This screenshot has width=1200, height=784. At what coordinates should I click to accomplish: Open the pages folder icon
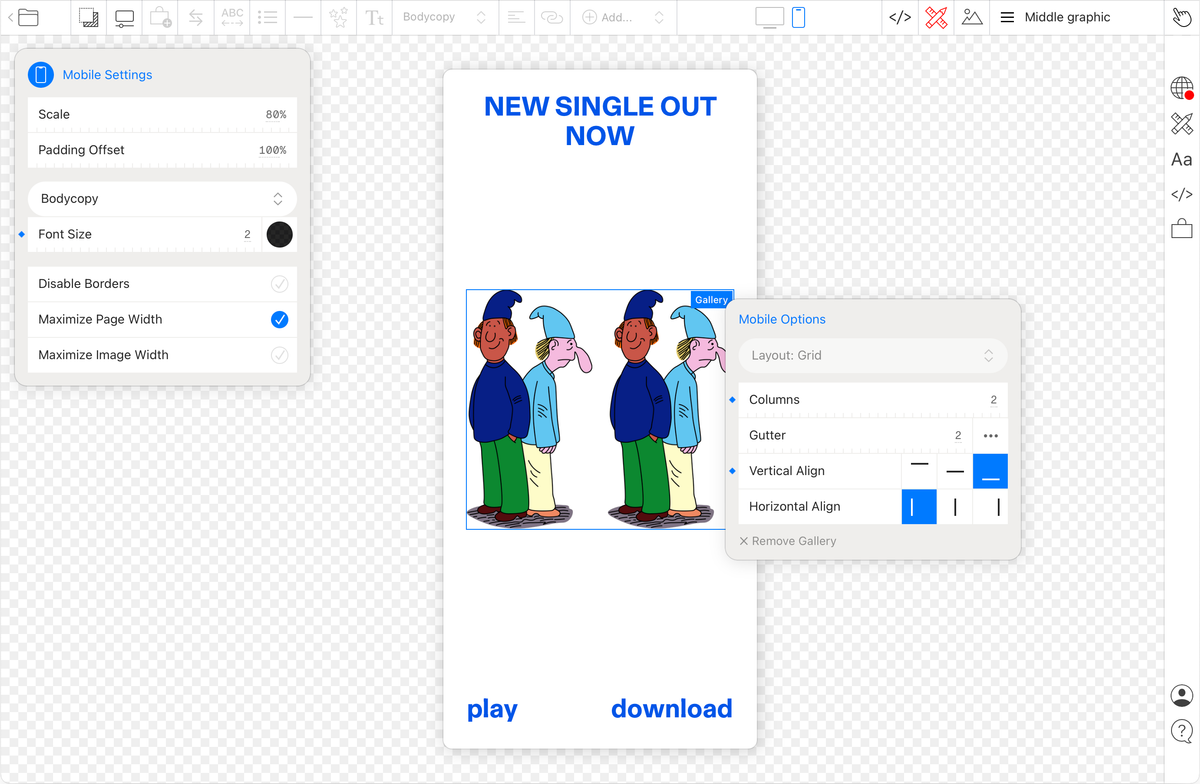(28, 17)
